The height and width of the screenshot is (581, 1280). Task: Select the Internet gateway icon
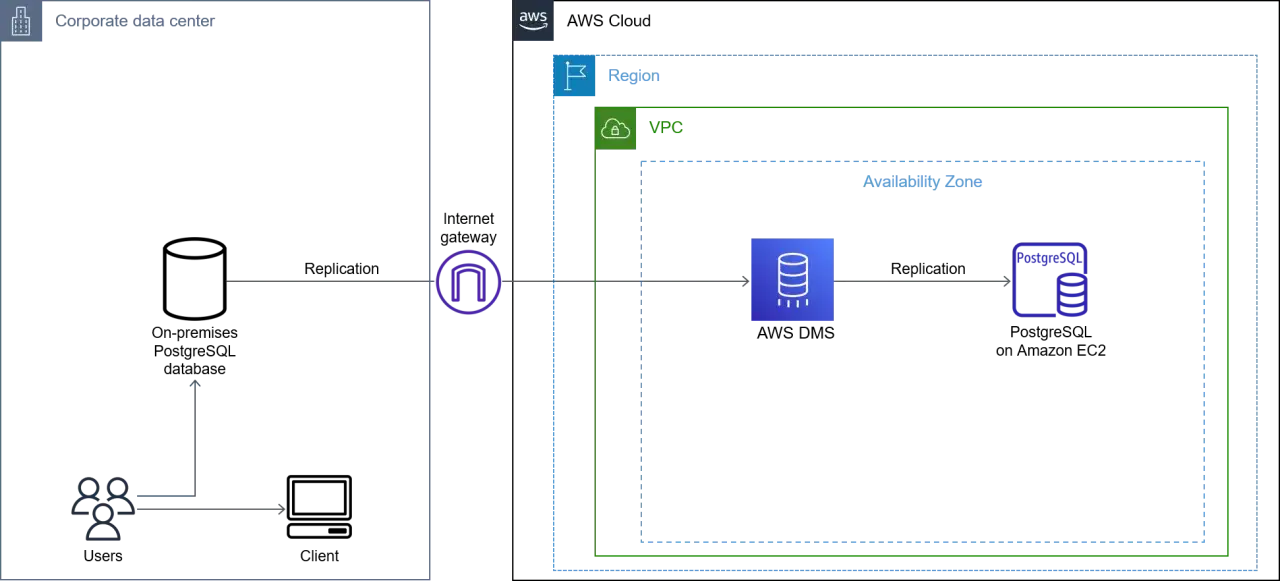tap(469, 281)
